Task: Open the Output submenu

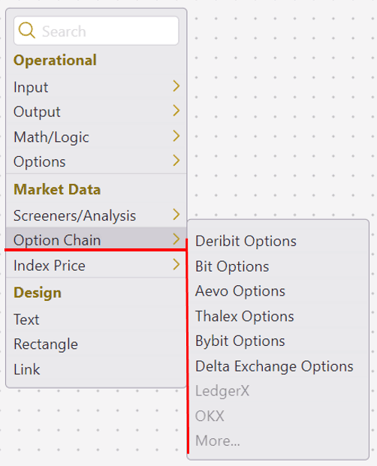Action: pyautogui.click(x=96, y=111)
